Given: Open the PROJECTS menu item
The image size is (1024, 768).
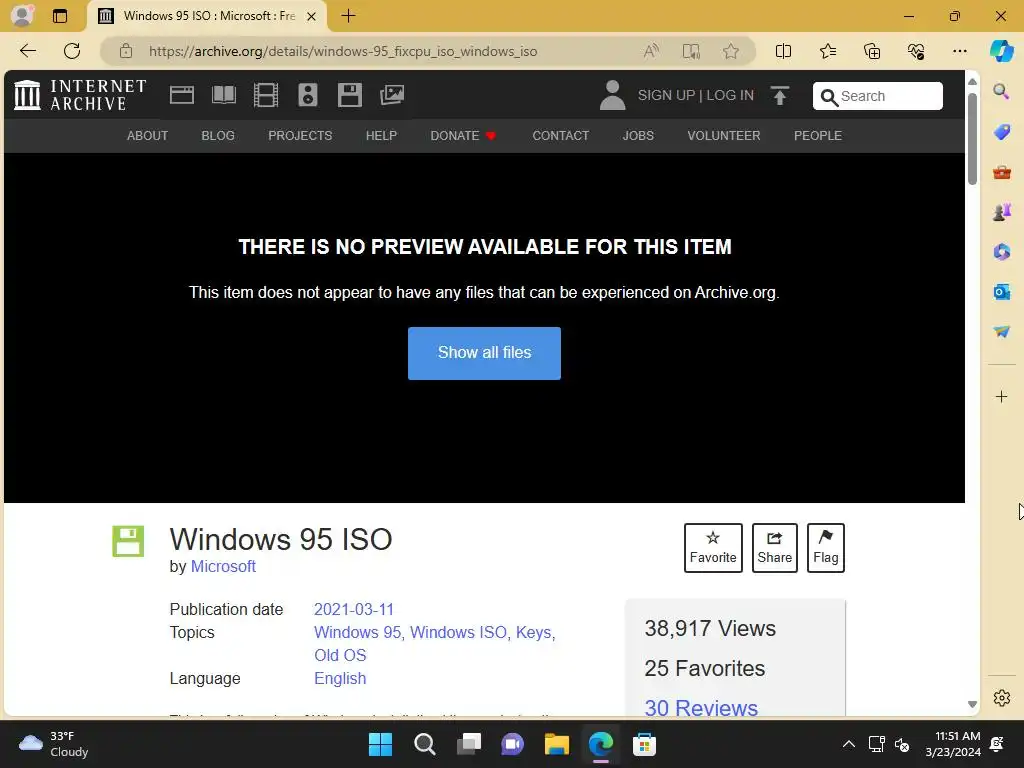Looking at the screenshot, I should click(x=300, y=136).
